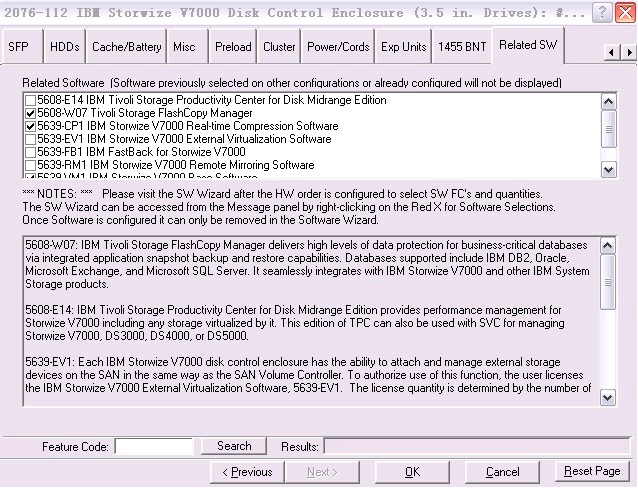Select the 5608-E14 description paragraph text
The width and height of the screenshot is (638, 488).
click(295, 323)
